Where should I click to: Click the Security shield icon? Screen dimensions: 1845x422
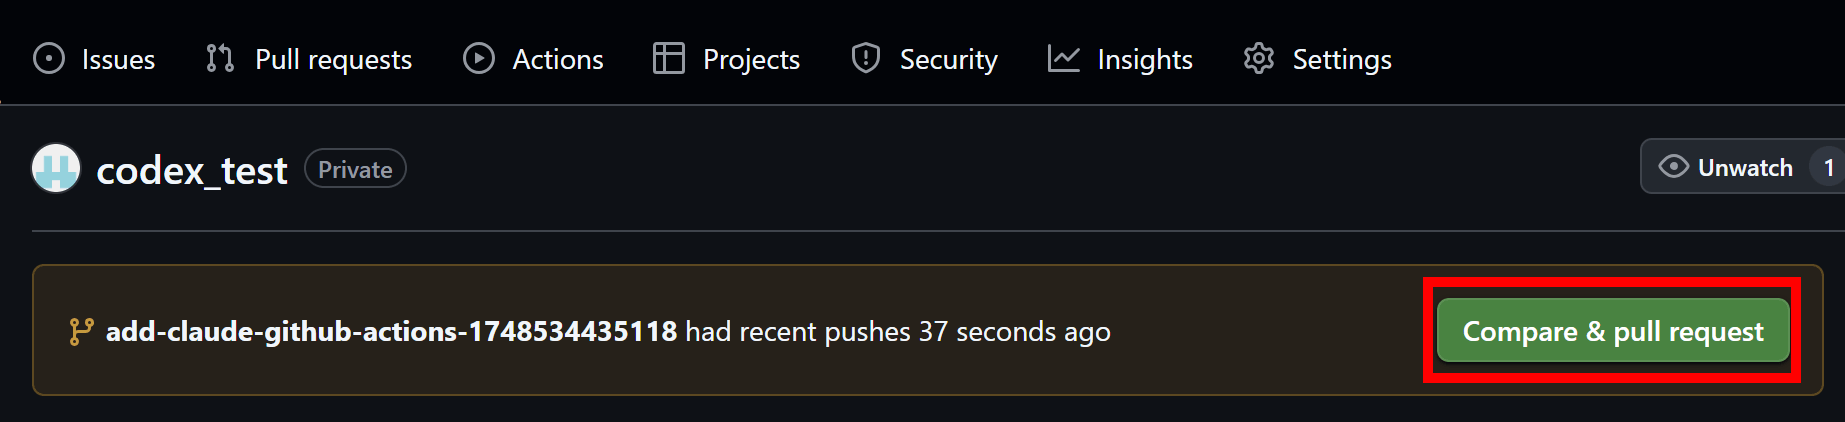(x=866, y=59)
